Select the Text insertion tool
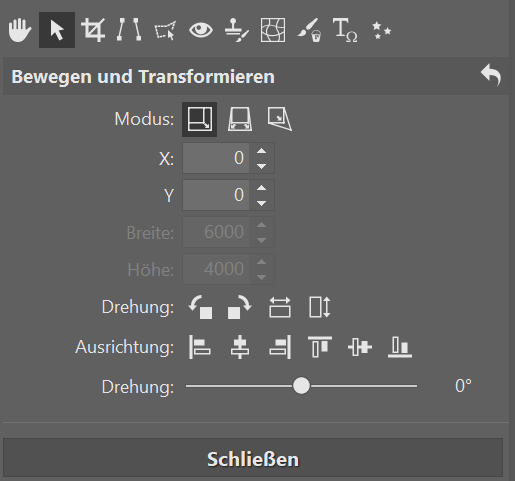The height and width of the screenshot is (481, 515). 345,30
